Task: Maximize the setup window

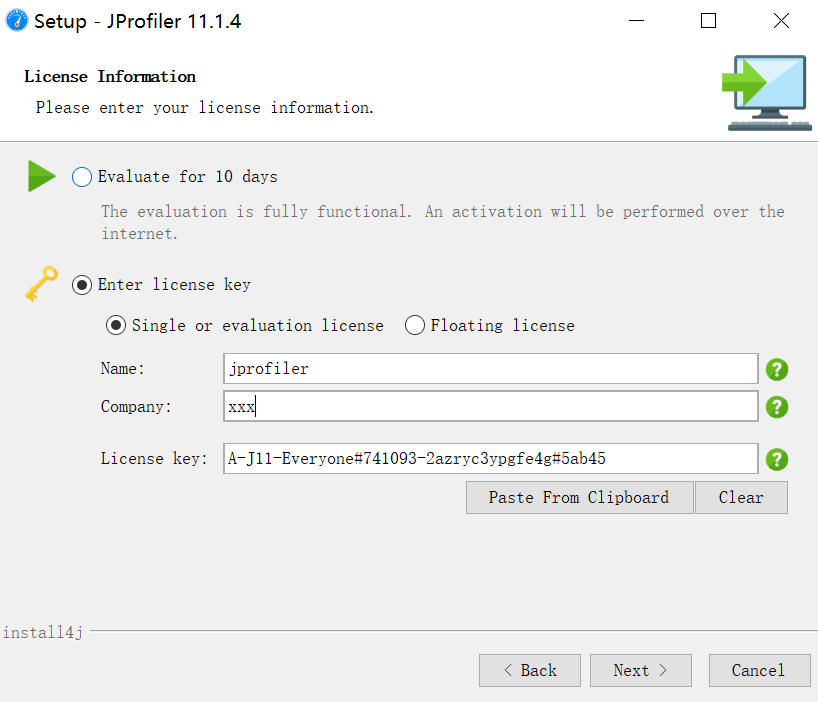Action: tap(708, 21)
